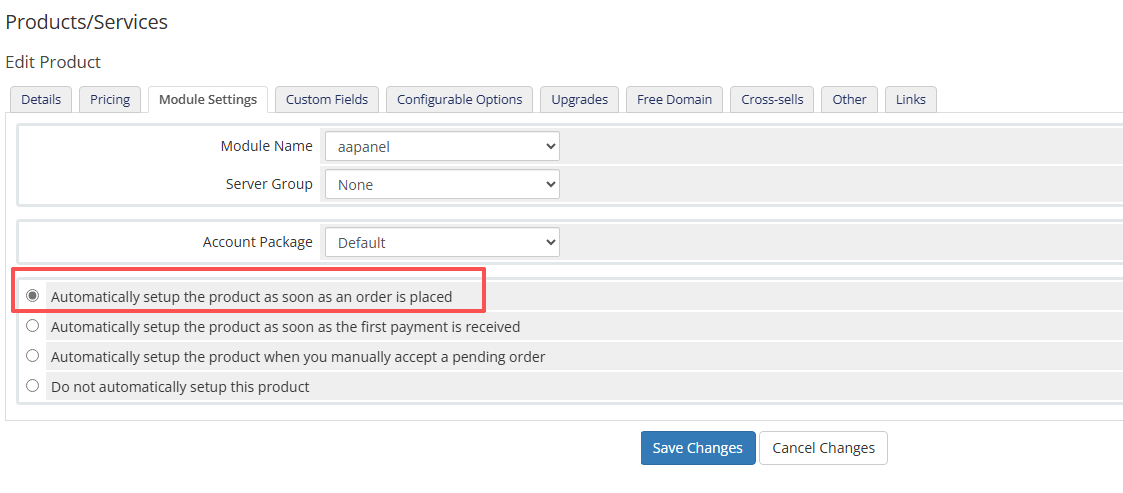Click the Products/Services page heading
The width and height of the screenshot is (1123, 493).
87,22
